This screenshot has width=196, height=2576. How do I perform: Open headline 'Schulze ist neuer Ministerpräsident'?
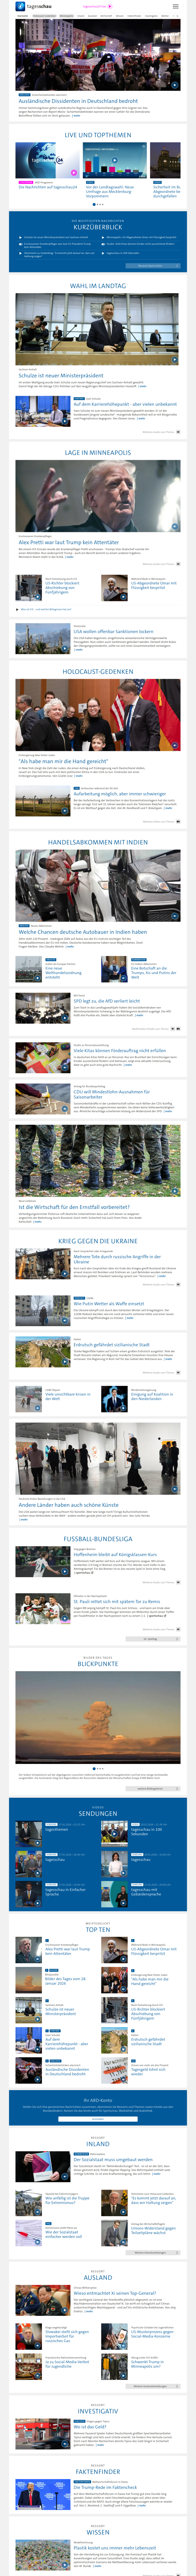click(60, 375)
